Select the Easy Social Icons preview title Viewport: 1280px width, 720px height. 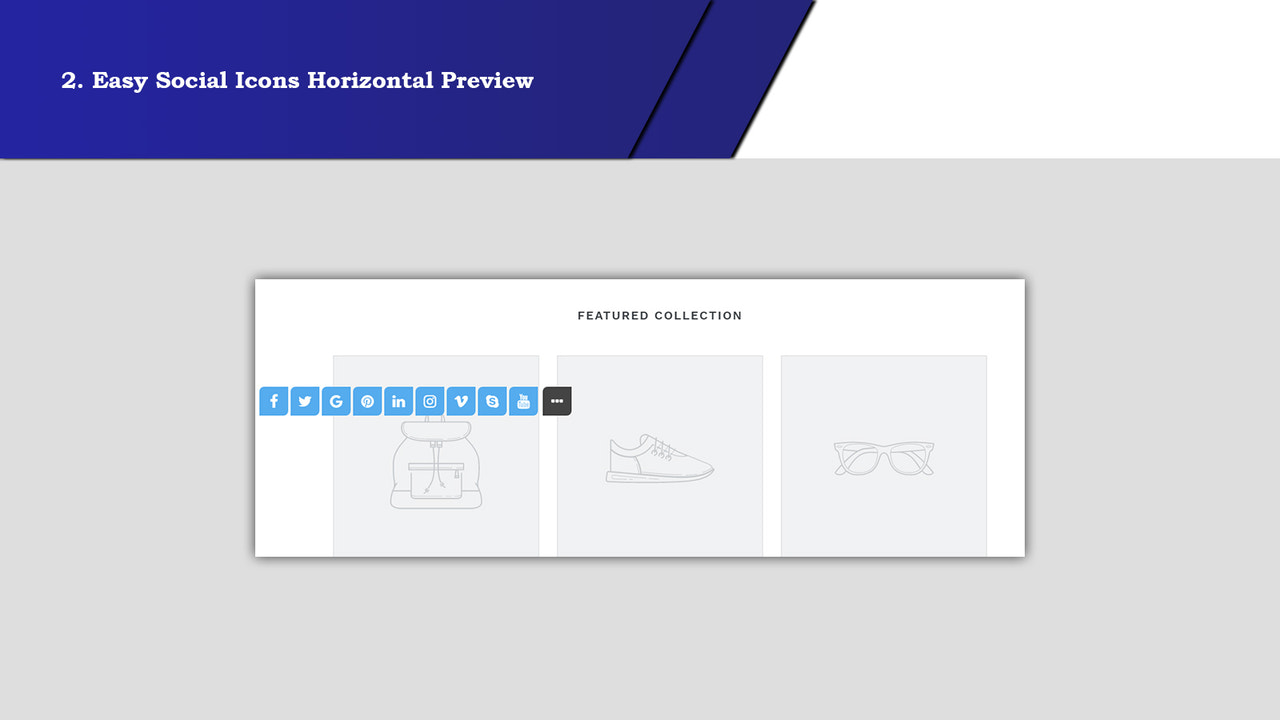297,80
